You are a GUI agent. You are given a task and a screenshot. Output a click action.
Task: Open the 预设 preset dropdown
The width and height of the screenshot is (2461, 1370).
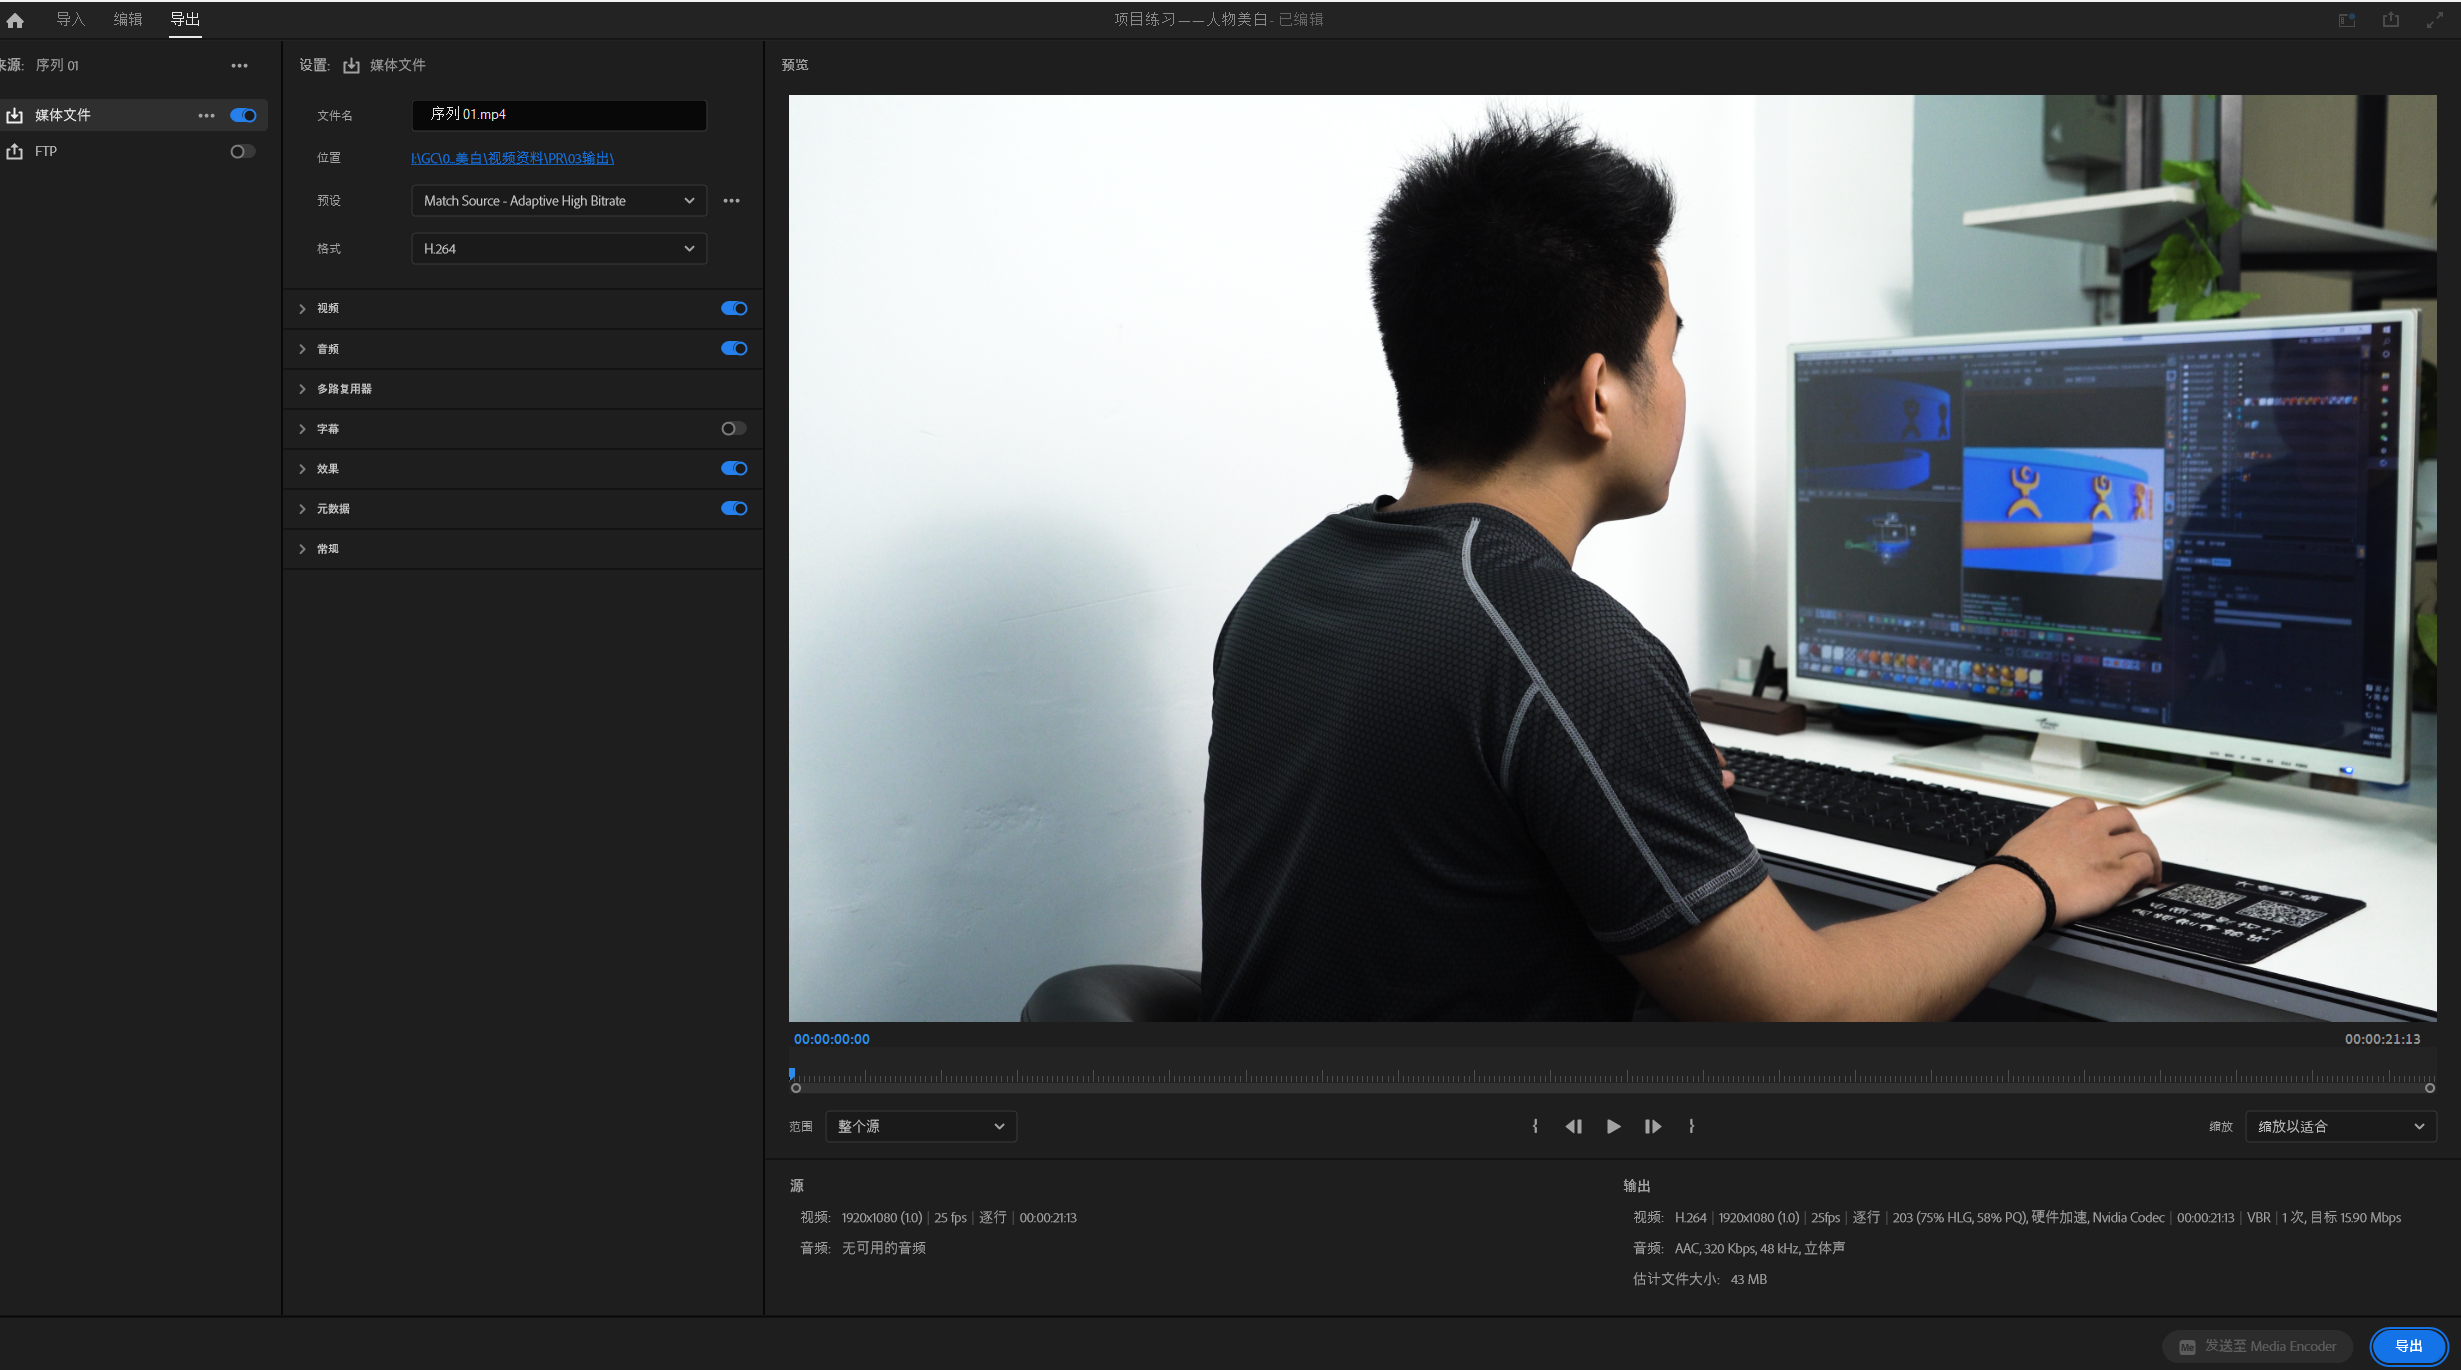coord(558,201)
